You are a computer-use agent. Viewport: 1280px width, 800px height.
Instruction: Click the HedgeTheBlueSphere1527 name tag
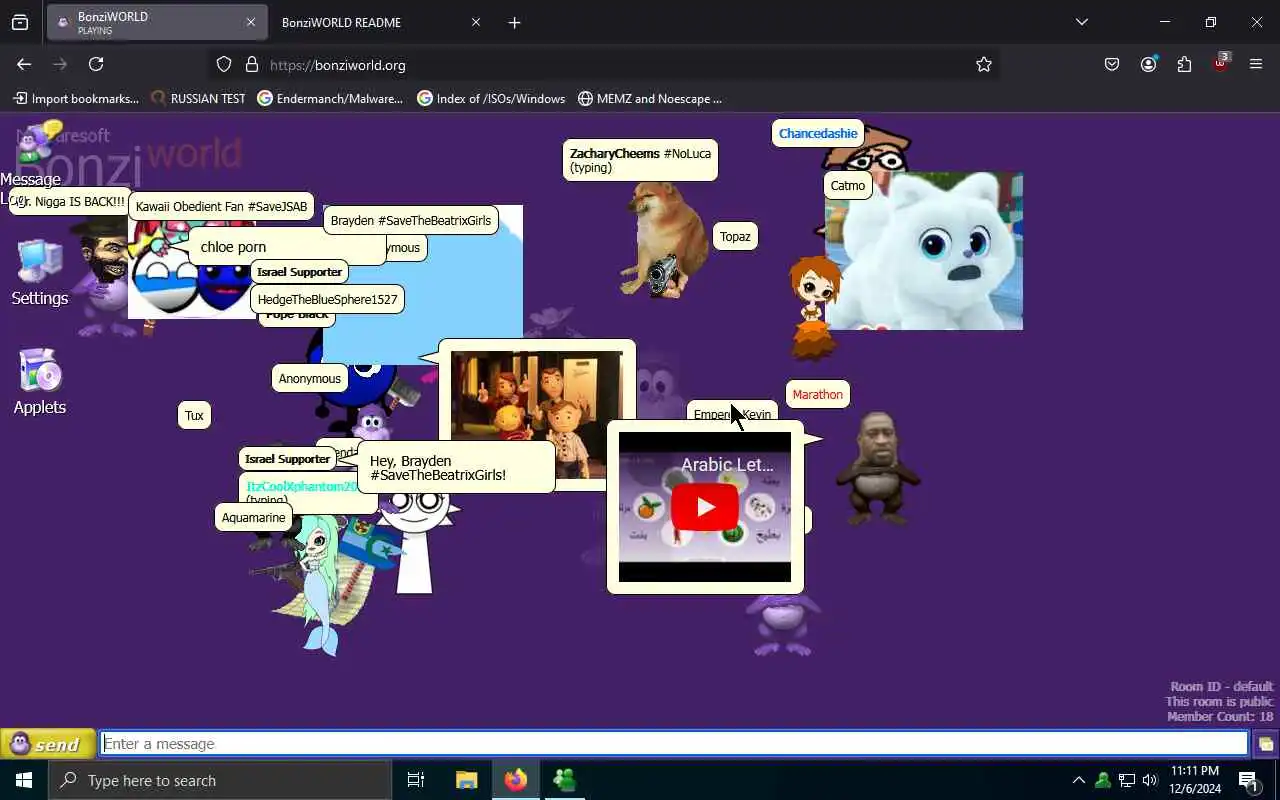327,299
